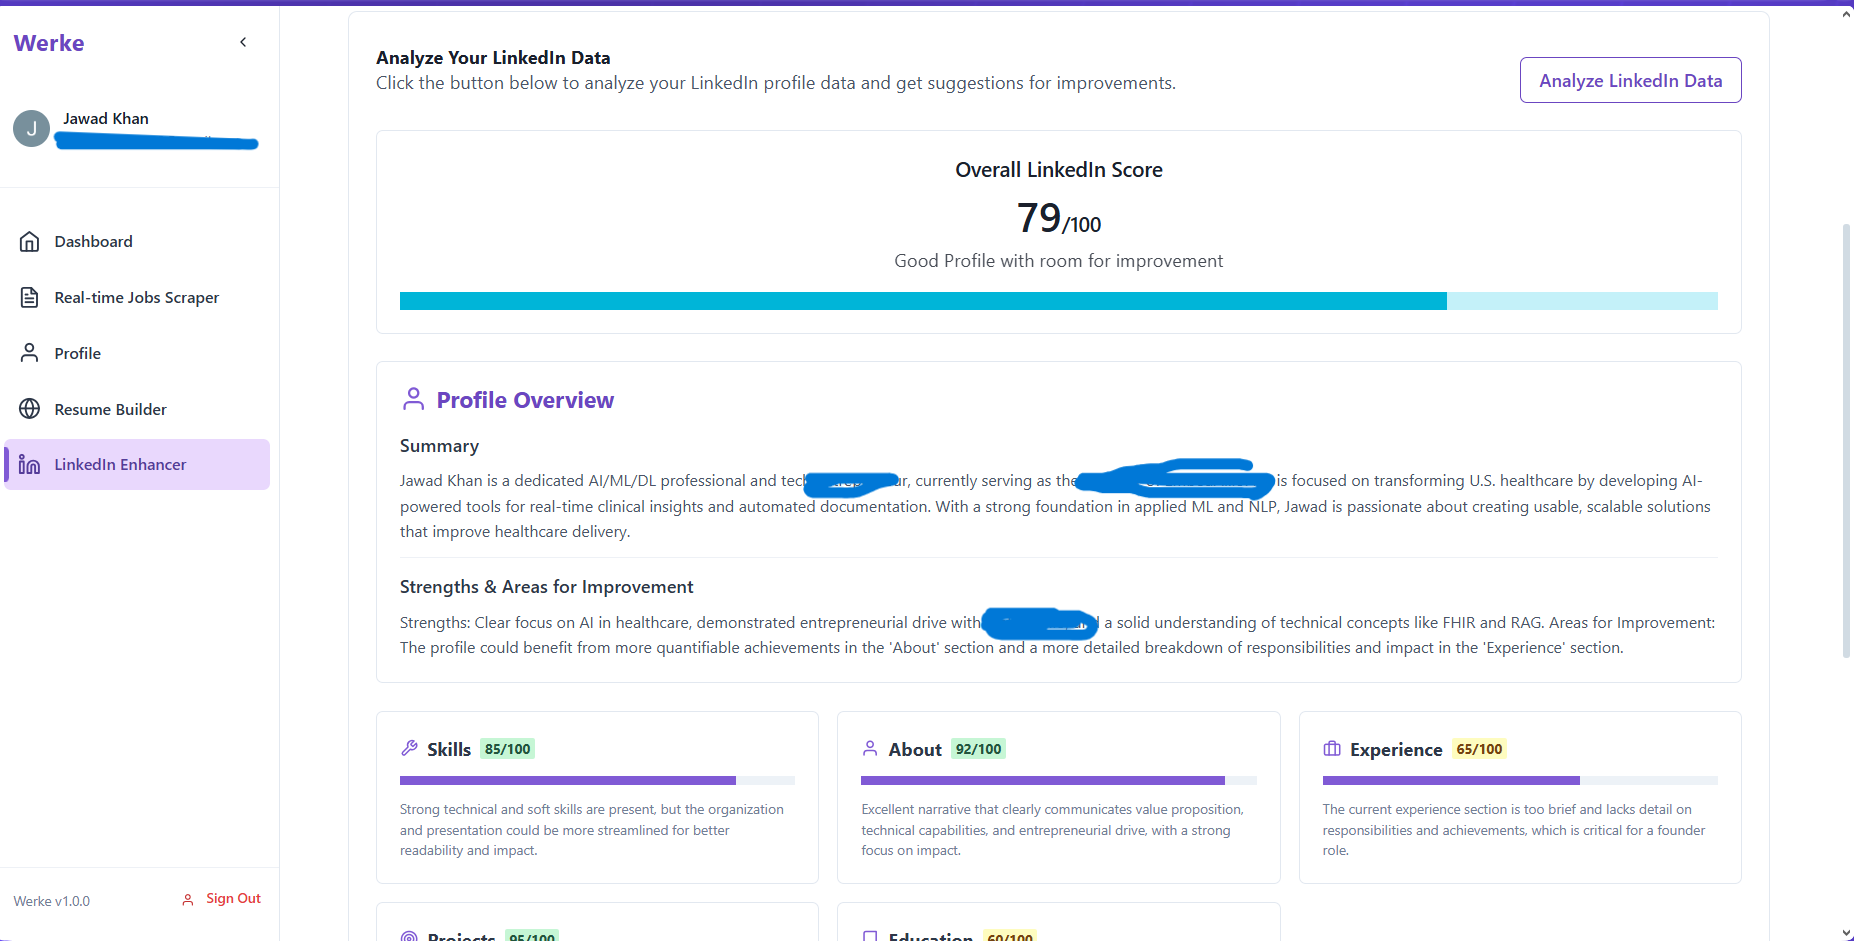This screenshot has width=1854, height=941.
Task: Click the Experience 65/100 score badge
Action: tap(1479, 749)
